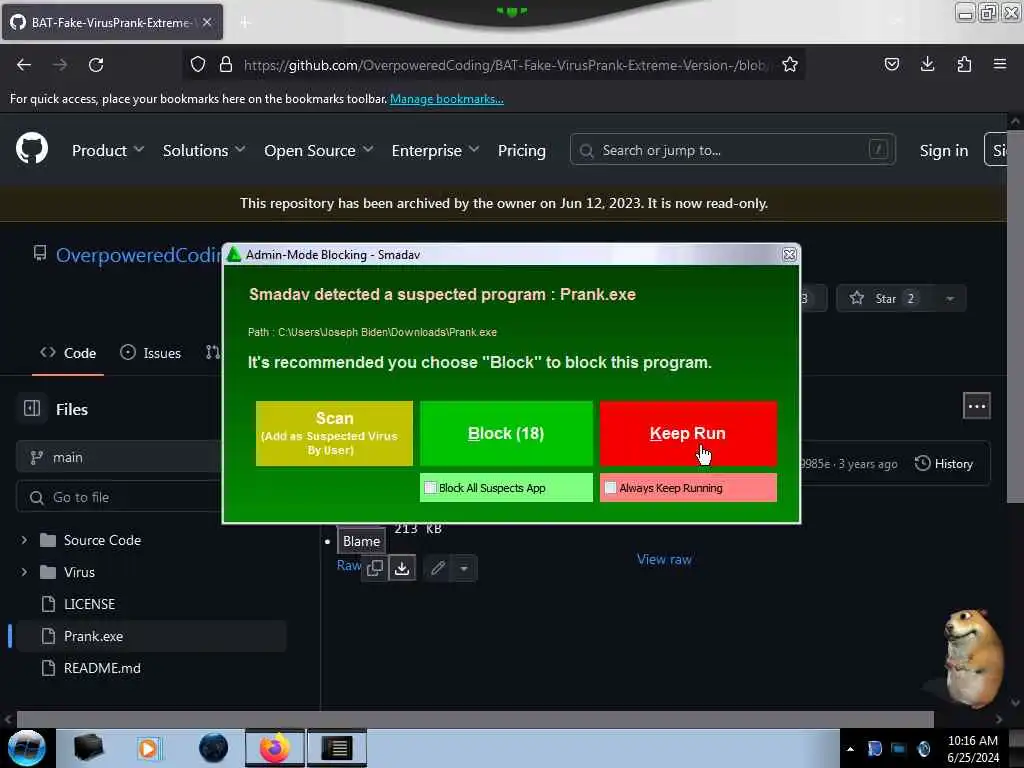Close the Smadav Admin-Mode Blocking dialog
The height and width of the screenshot is (768, 1024).
pyautogui.click(x=789, y=255)
